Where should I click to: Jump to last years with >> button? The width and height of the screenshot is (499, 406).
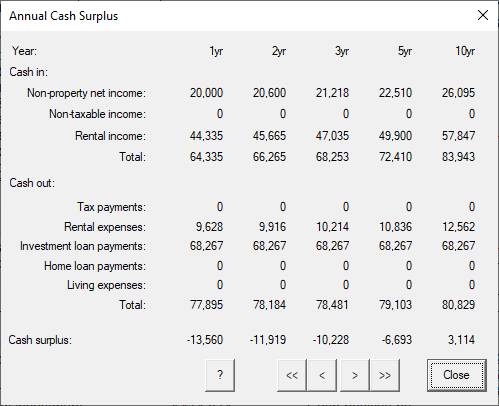click(x=385, y=375)
